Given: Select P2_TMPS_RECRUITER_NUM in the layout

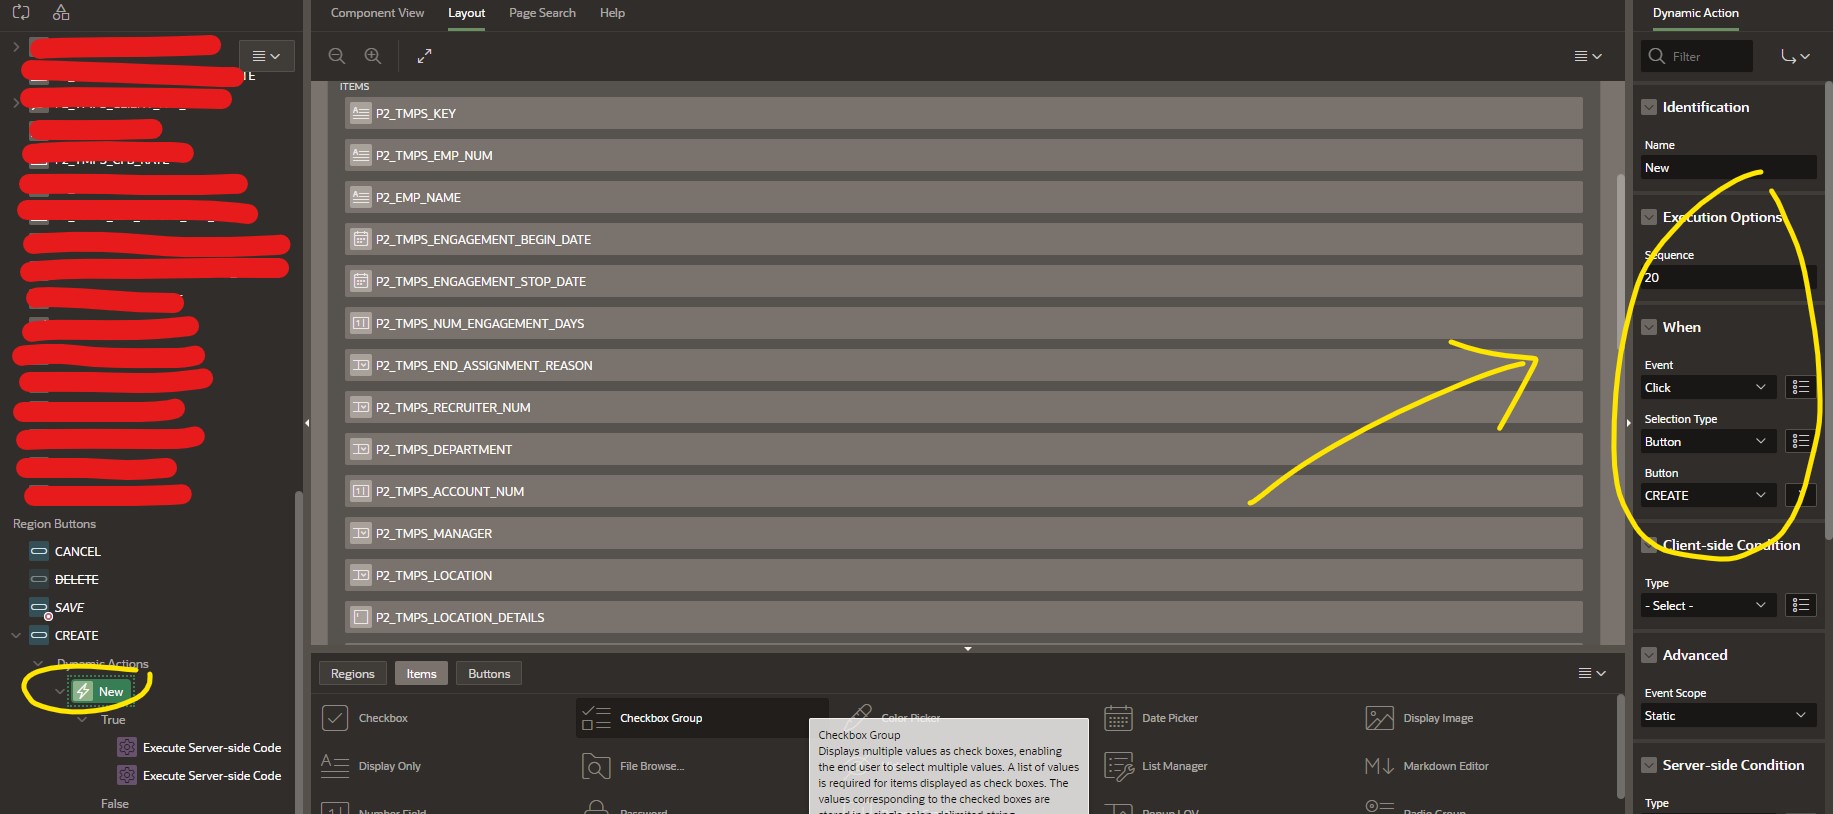Looking at the screenshot, I should tap(963, 407).
